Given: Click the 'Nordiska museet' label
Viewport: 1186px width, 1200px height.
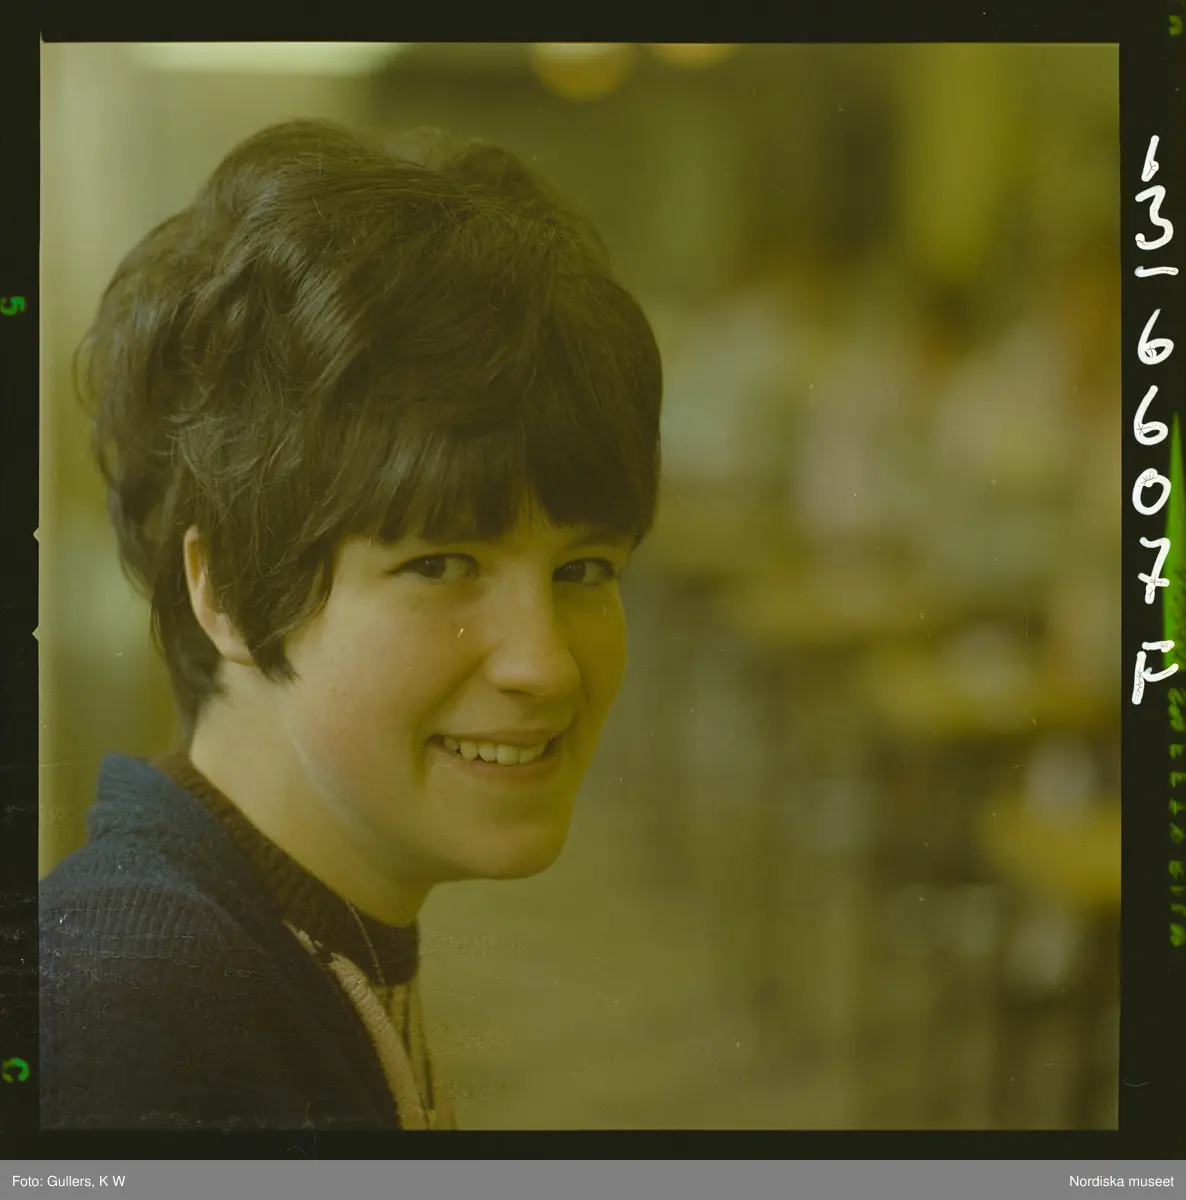Looking at the screenshot, I should tap(1123, 1181).
